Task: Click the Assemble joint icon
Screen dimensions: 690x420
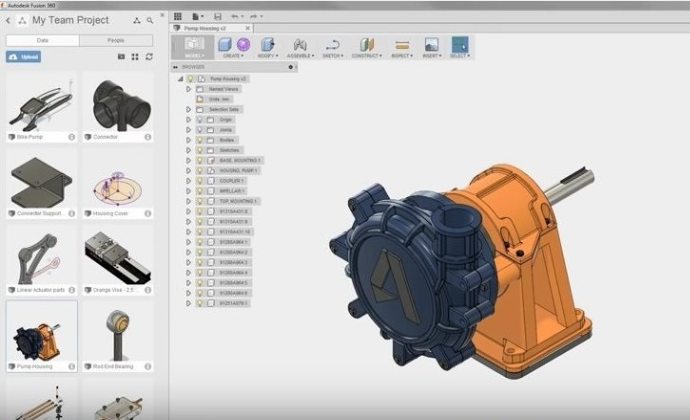Action: coord(300,44)
